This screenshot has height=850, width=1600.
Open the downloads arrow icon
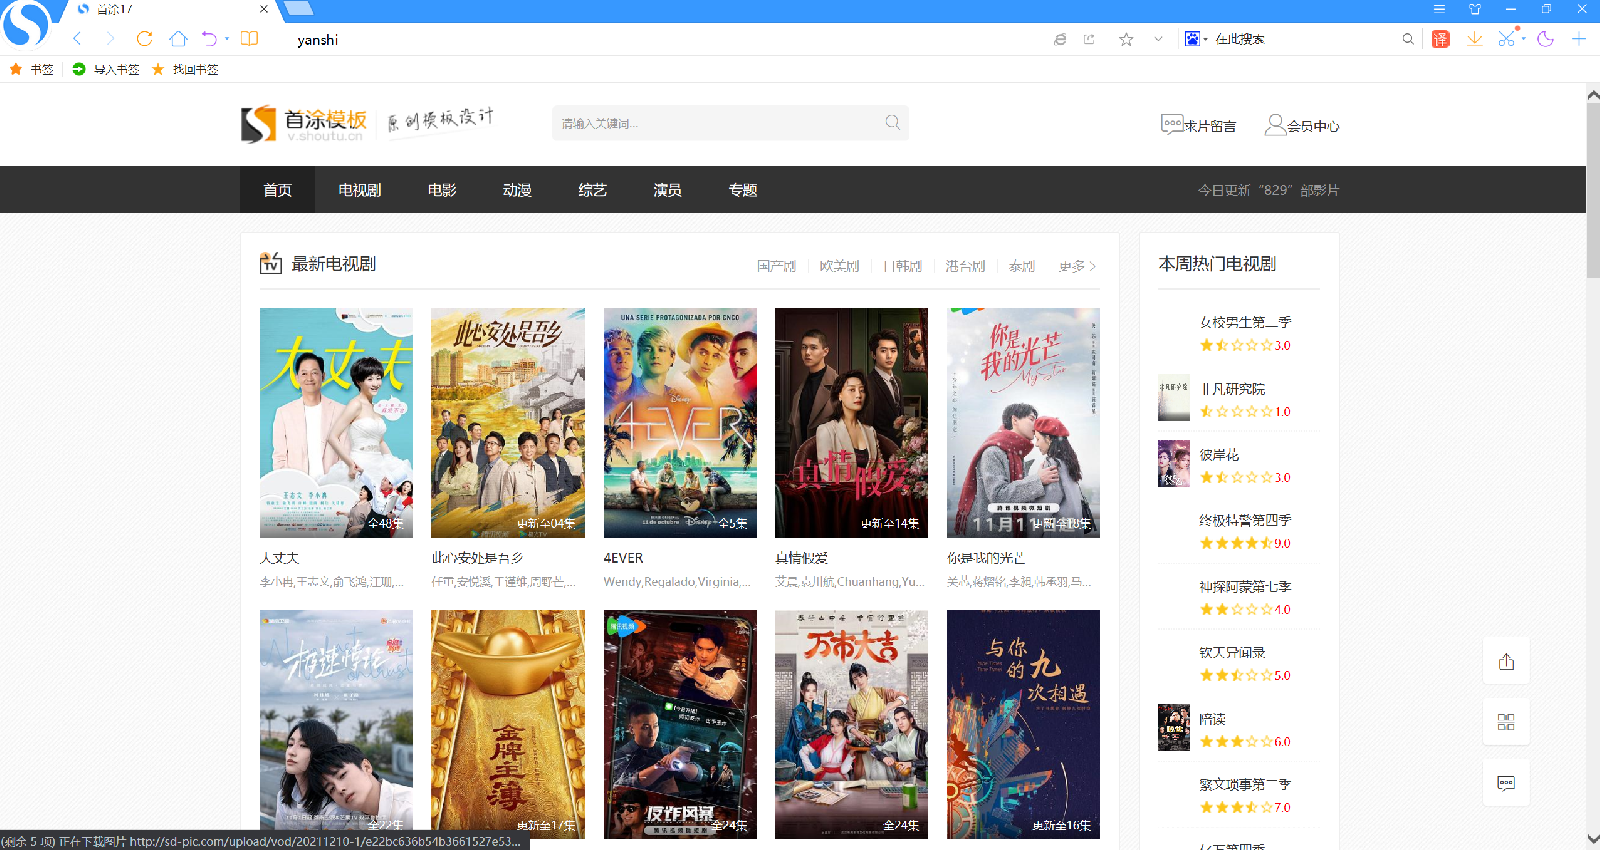(x=1474, y=39)
